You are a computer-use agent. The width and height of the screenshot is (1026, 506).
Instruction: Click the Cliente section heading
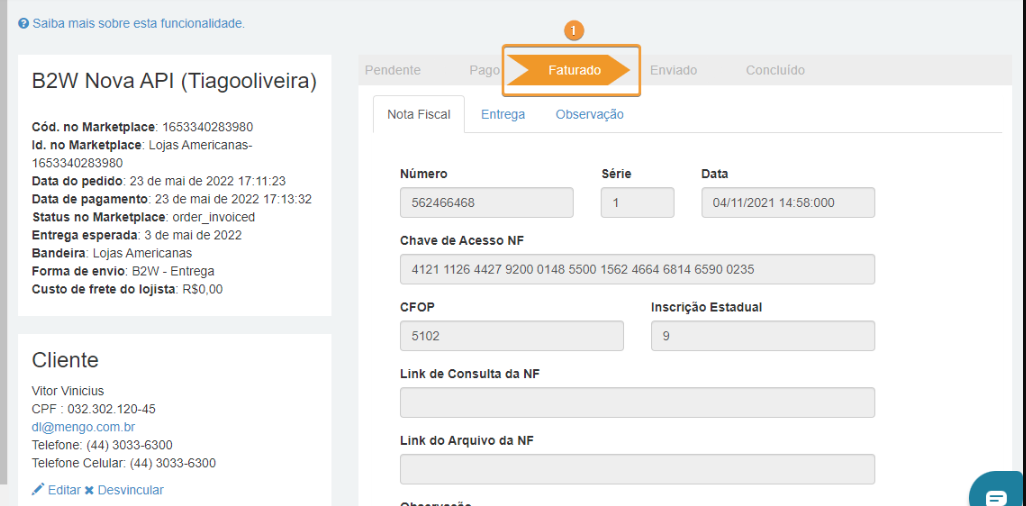pos(65,359)
